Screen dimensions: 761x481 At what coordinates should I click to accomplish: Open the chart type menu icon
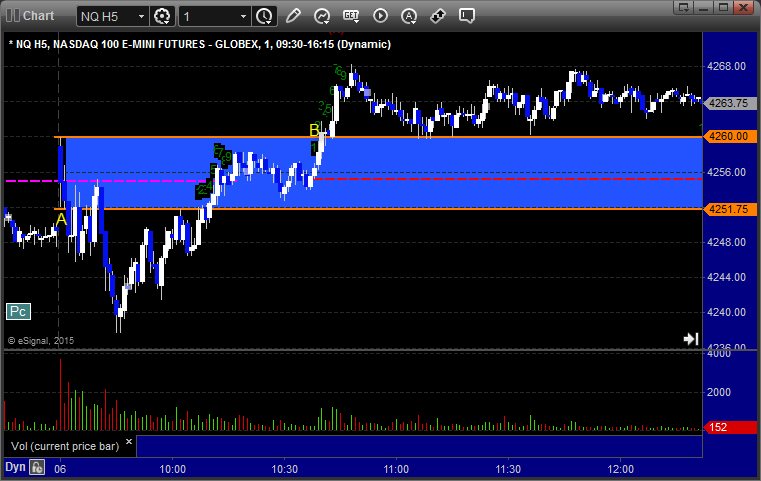[x=322, y=16]
